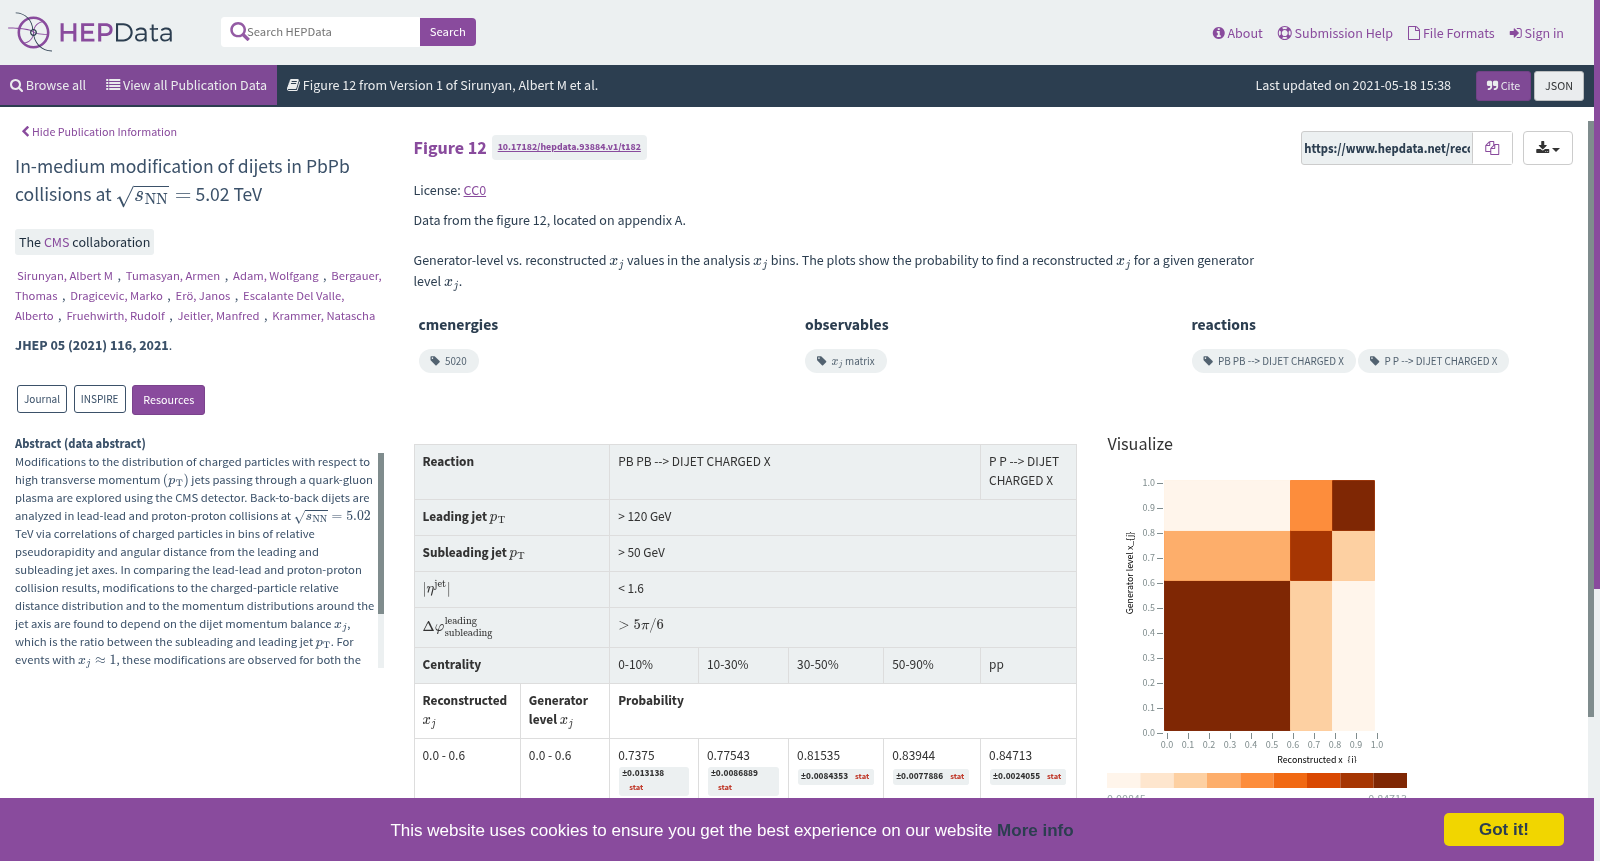Open the Resources button

(168, 400)
